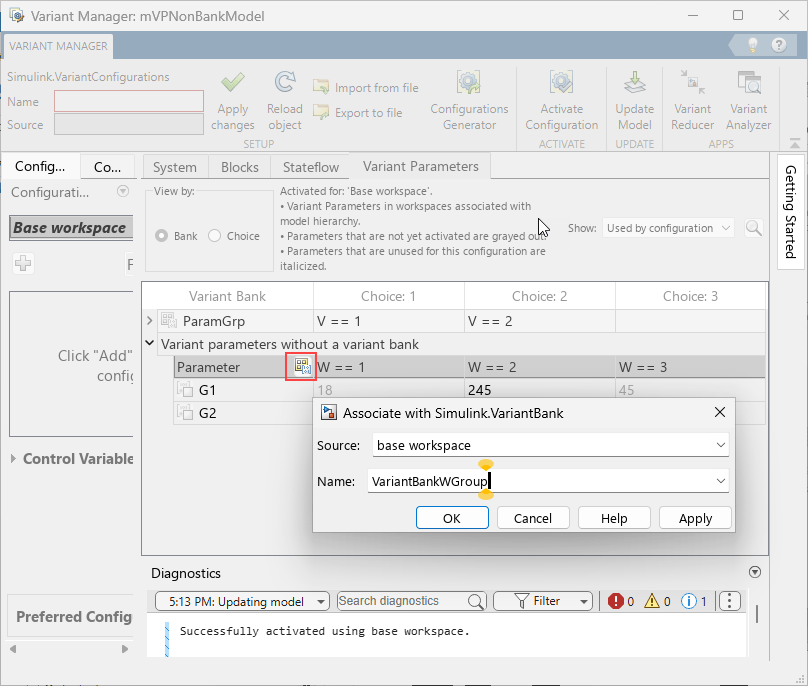Open the Filter dropdown in Diagnostics
This screenshot has height=686, width=808.
click(542, 601)
